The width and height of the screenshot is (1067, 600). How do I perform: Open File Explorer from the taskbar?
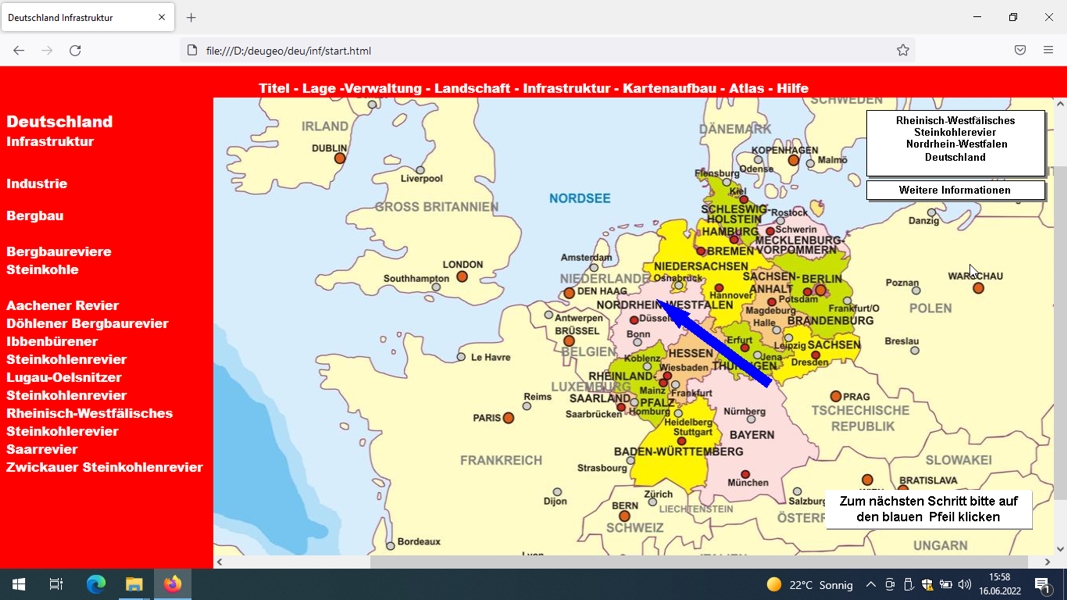coord(134,584)
